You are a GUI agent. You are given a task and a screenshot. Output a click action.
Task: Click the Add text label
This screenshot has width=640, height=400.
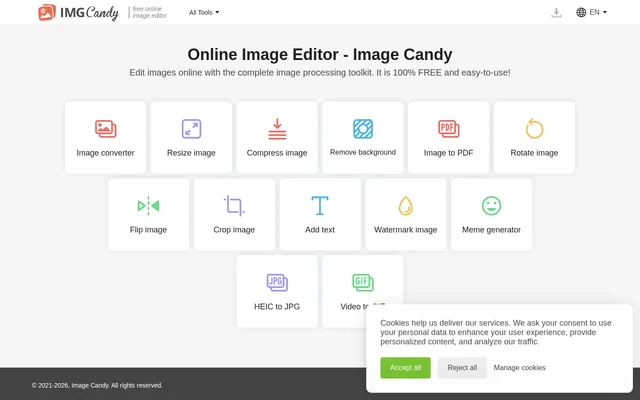320,229
